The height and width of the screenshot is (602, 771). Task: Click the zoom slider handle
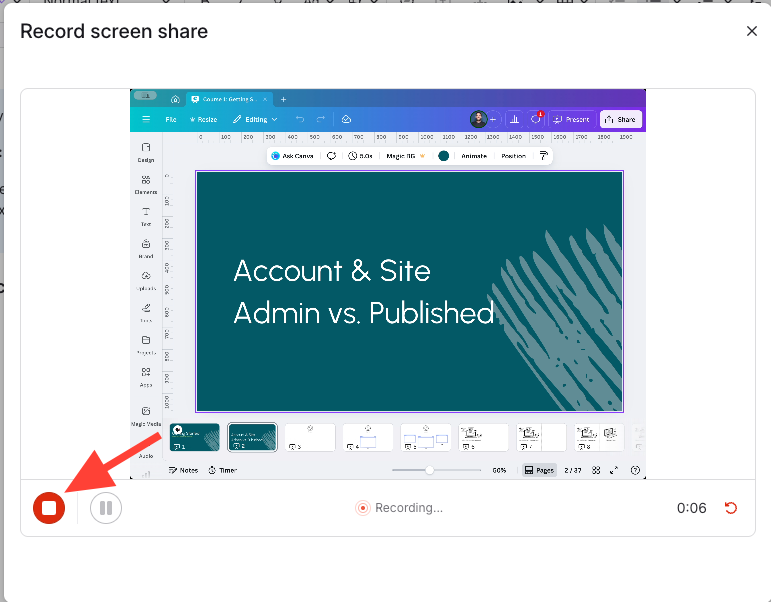pyautogui.click(x=430, y=470)
